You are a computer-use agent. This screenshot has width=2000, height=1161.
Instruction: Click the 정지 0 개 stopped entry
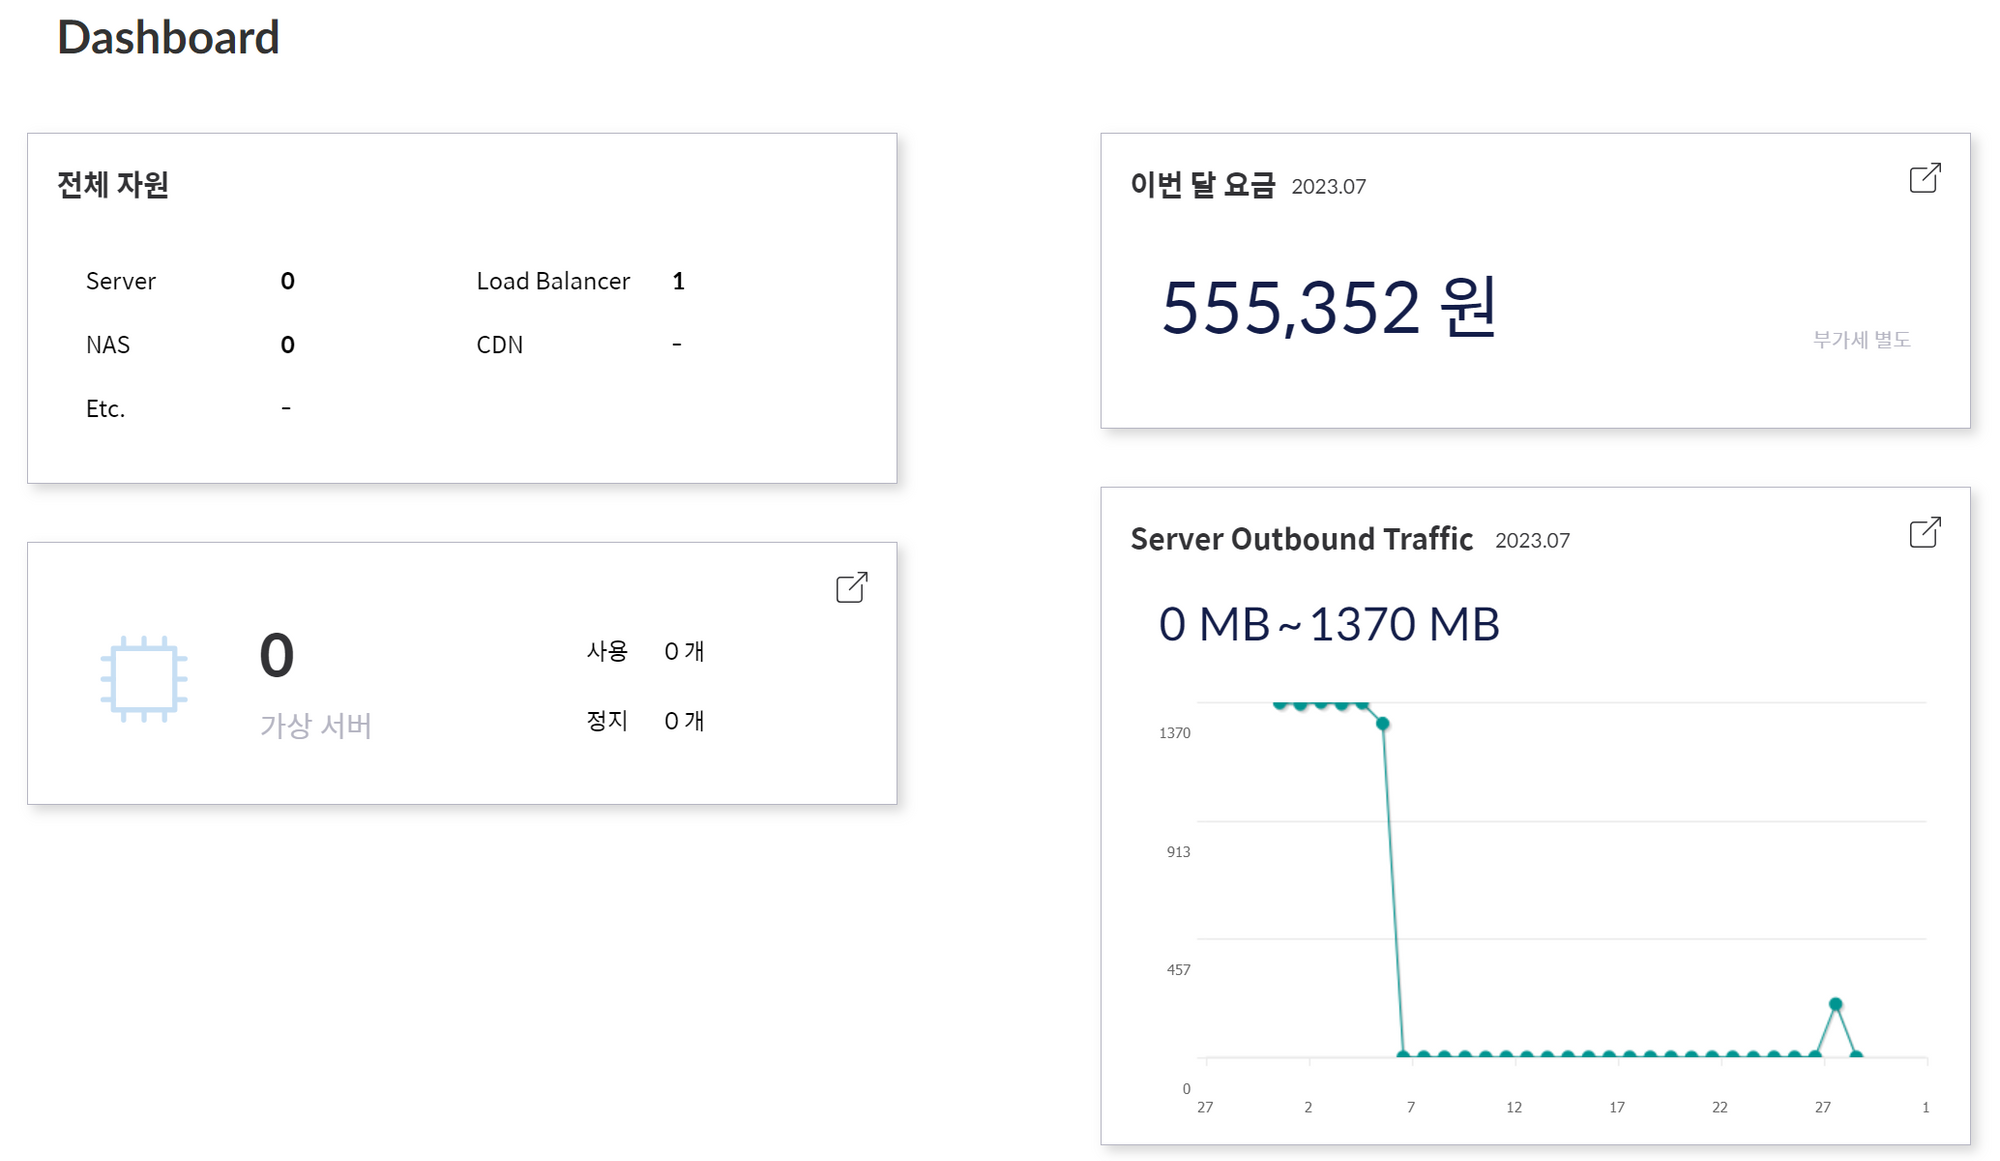(645, 720)
